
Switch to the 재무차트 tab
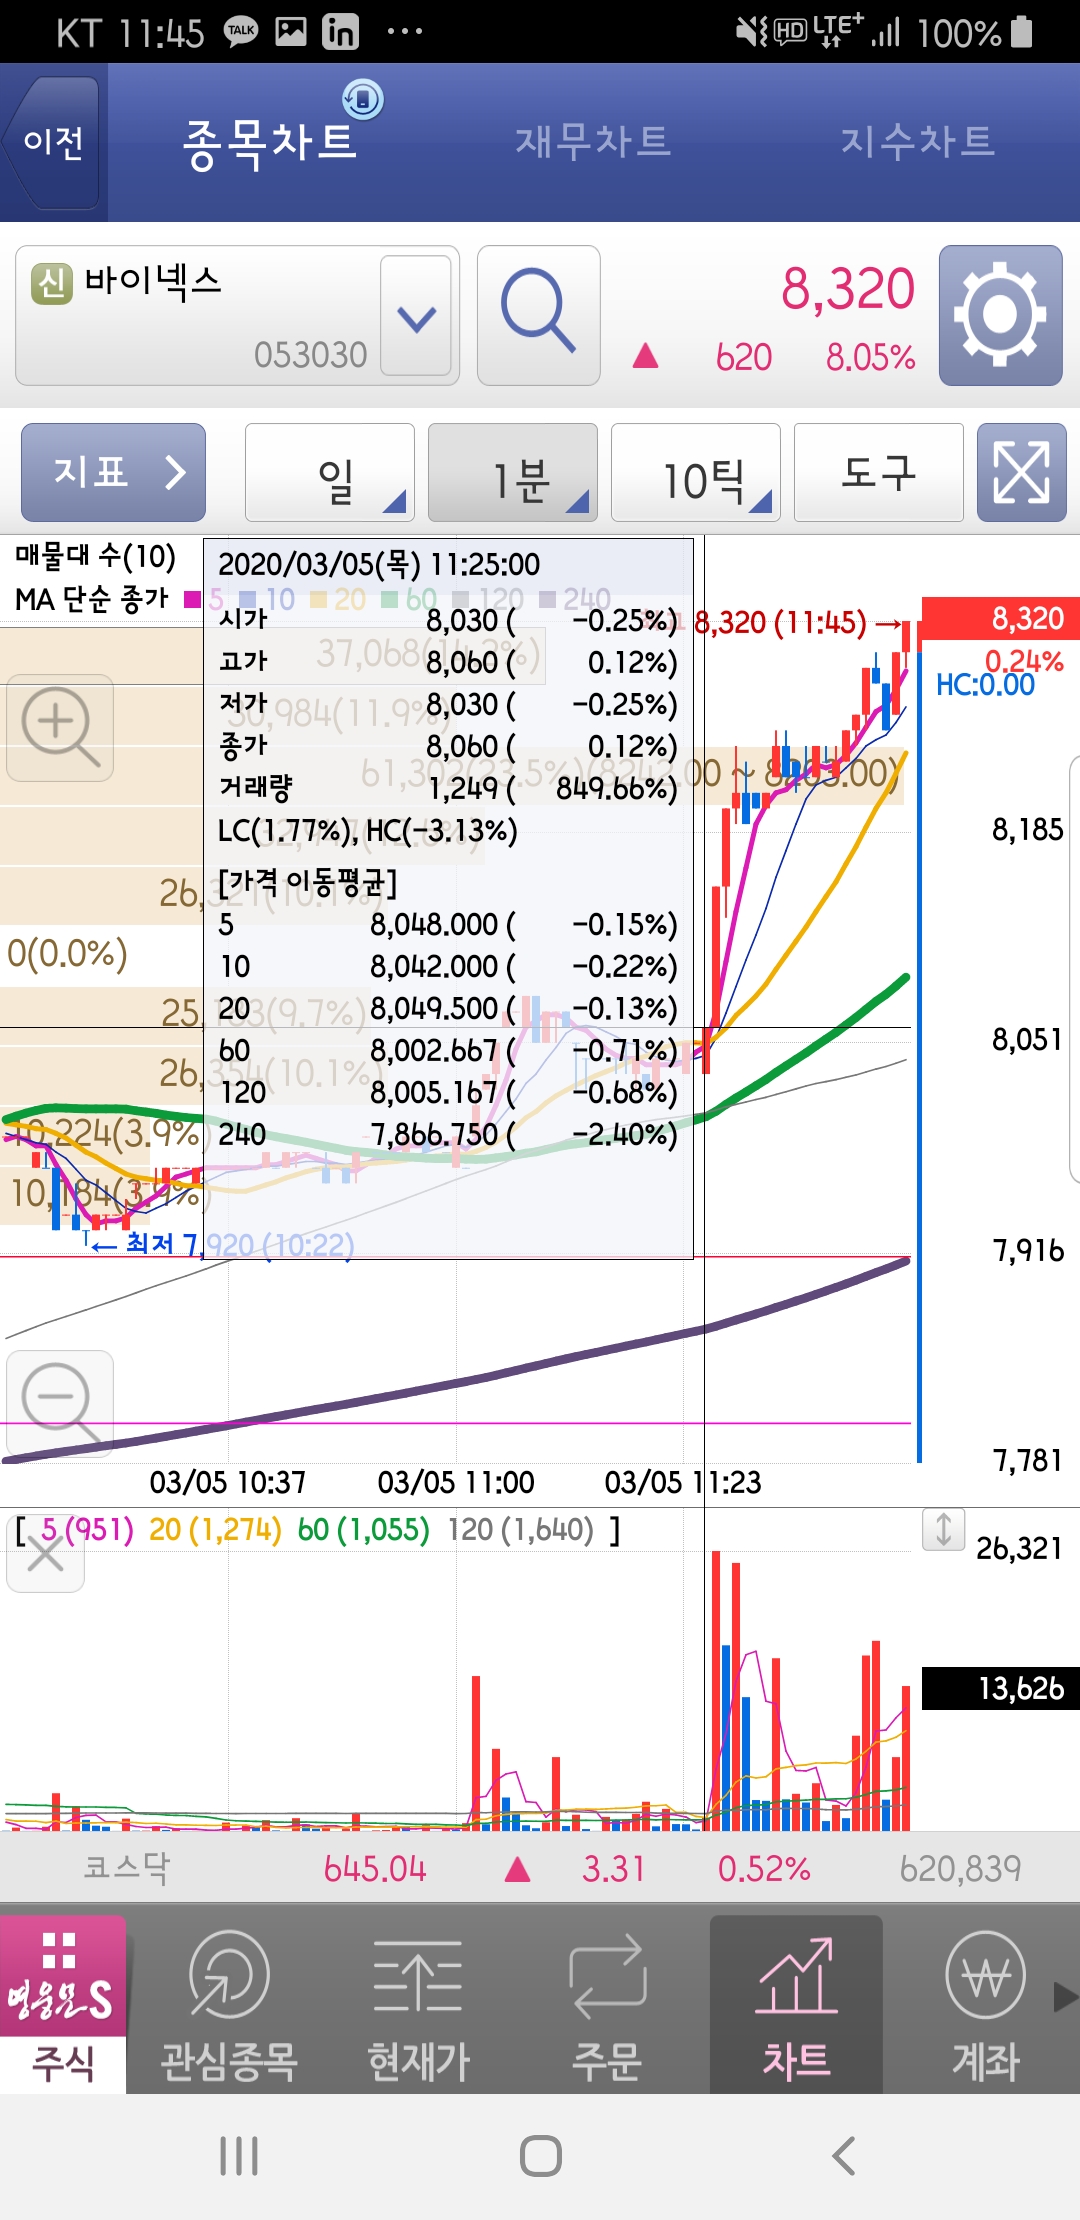point(593,141)
